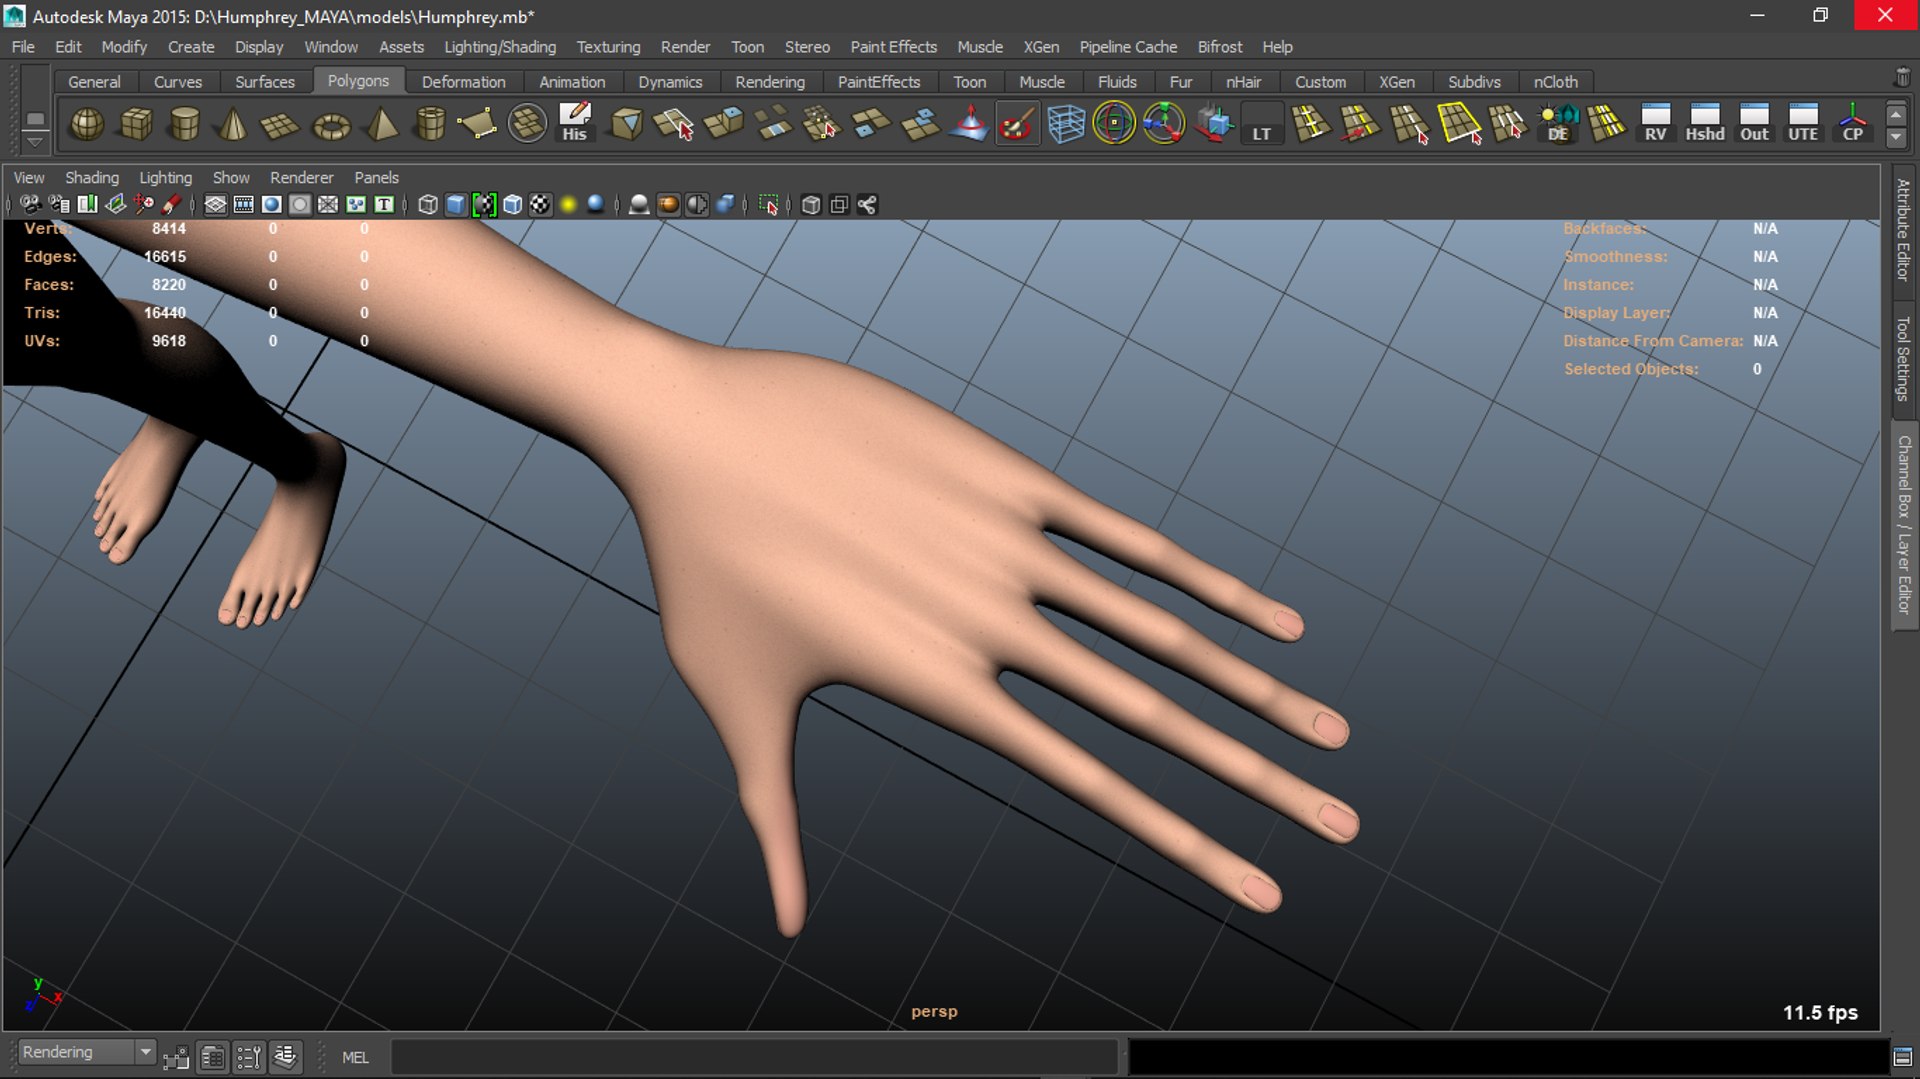Click the LT shelf button
Screen dimensions: 1920x1079
[x=1262, y=124]
